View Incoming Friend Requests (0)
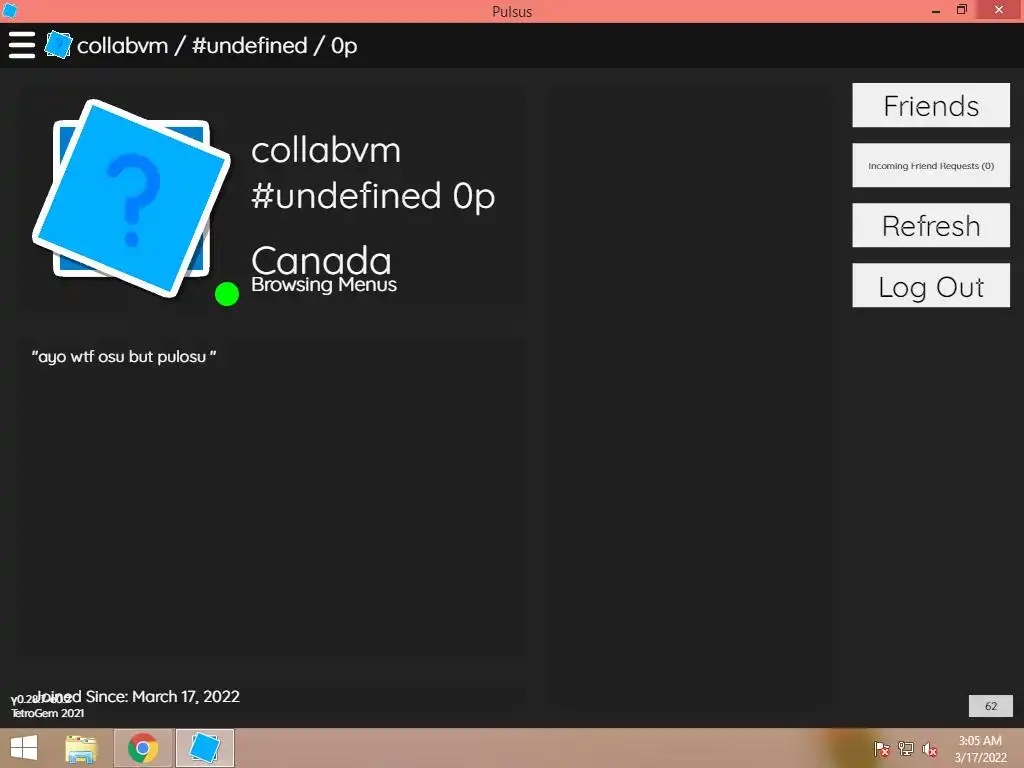 [x=931, y=165]
